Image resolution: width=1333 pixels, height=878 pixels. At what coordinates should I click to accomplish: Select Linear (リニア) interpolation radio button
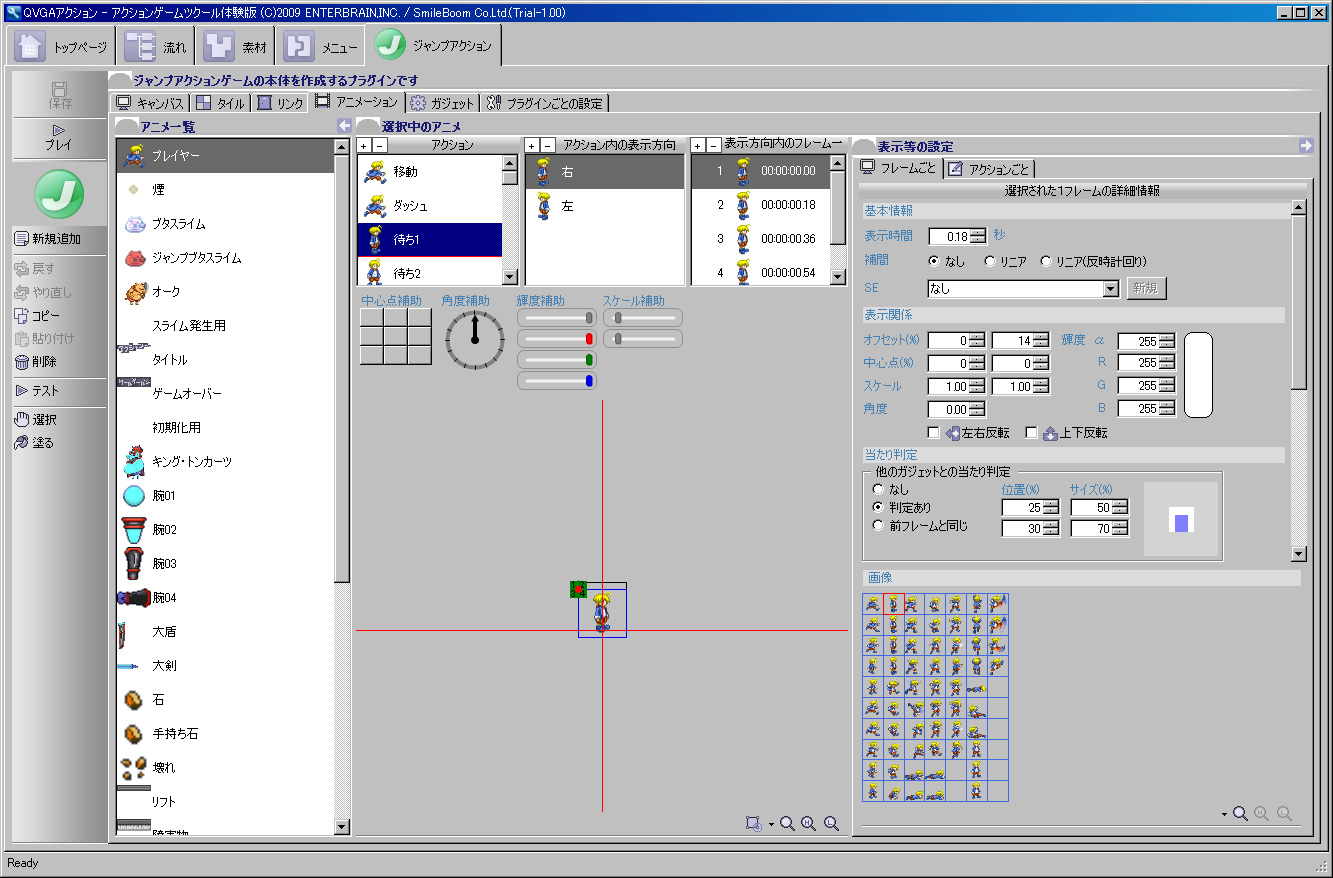(x=990, y=262)
